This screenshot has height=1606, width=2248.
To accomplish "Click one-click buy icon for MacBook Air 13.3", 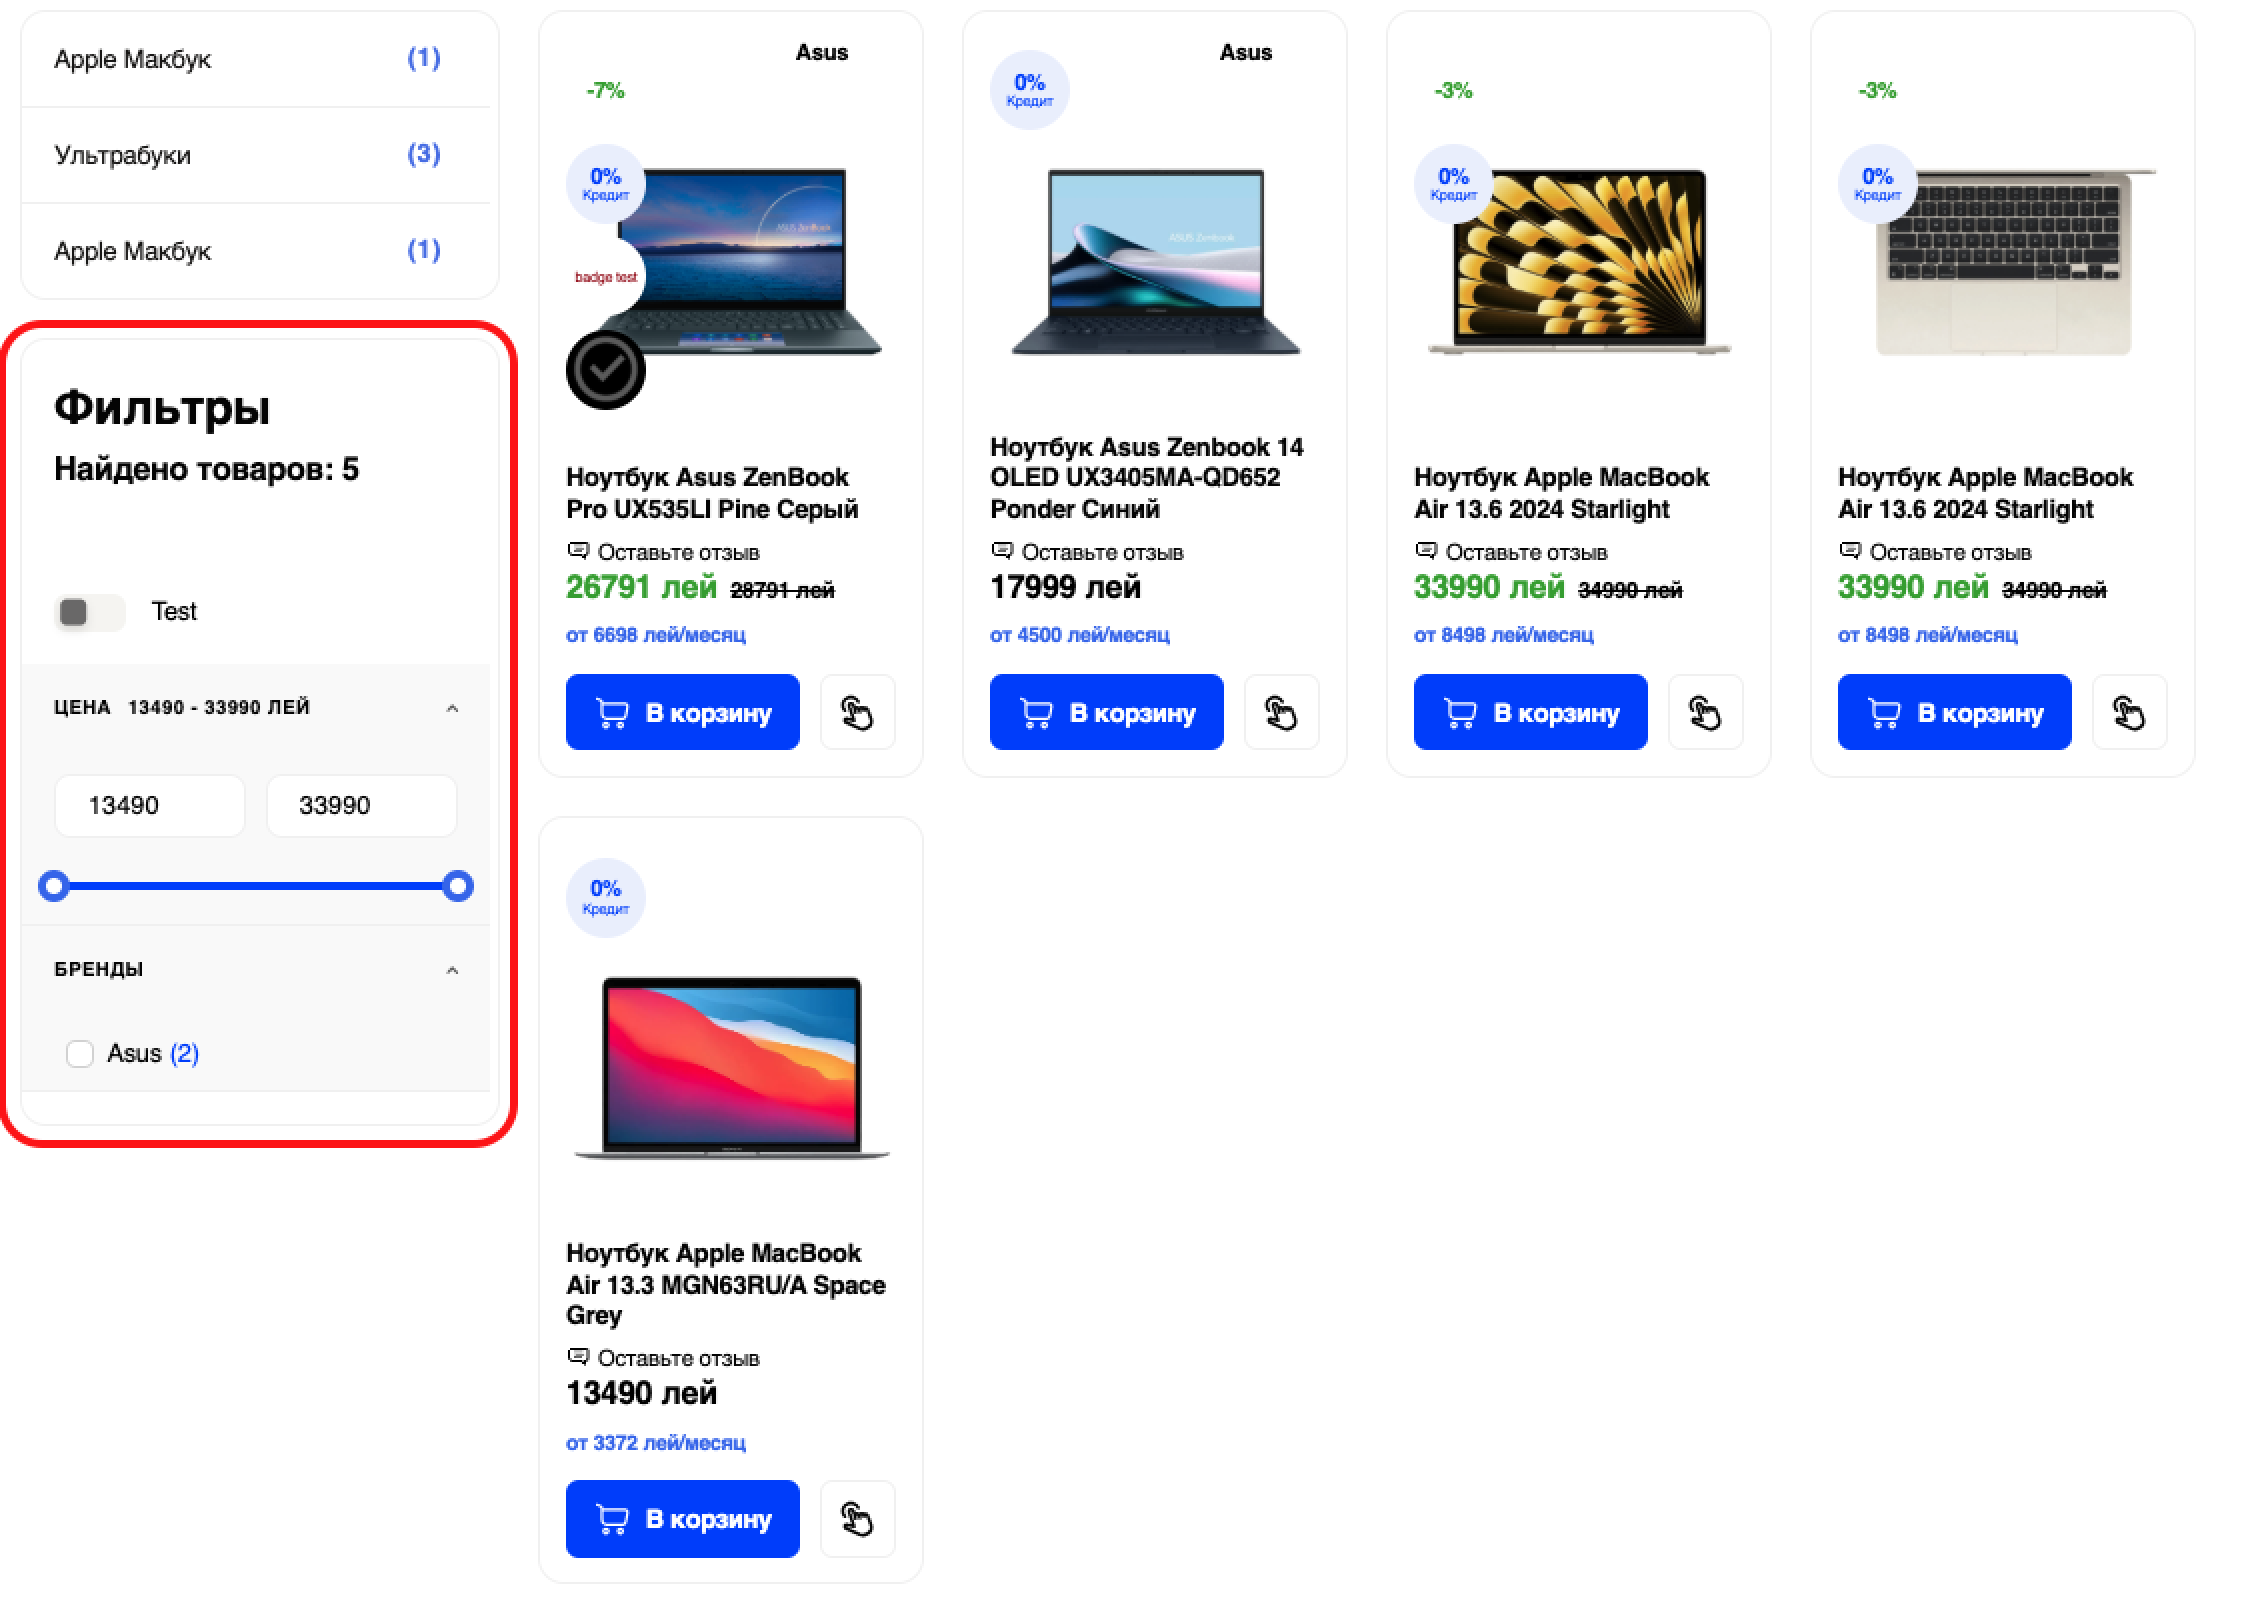I will [857, 1519].
